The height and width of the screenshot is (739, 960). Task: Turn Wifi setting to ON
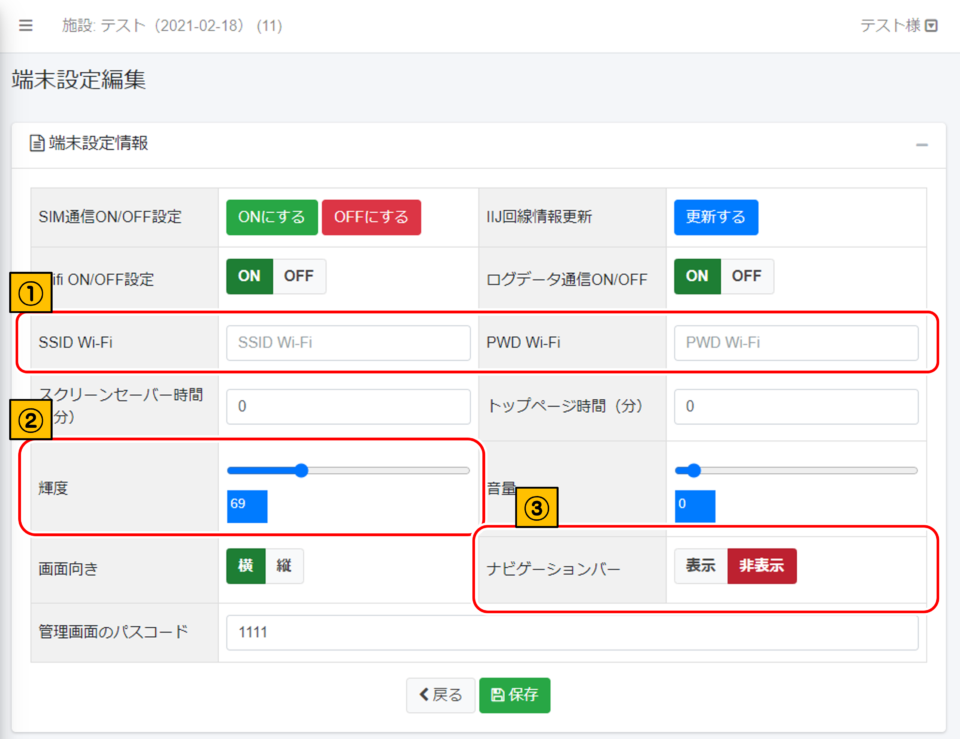pos(249,276)
